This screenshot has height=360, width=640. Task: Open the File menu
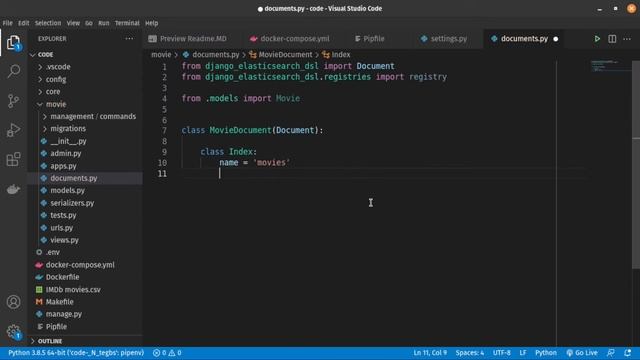click(8, 23)
